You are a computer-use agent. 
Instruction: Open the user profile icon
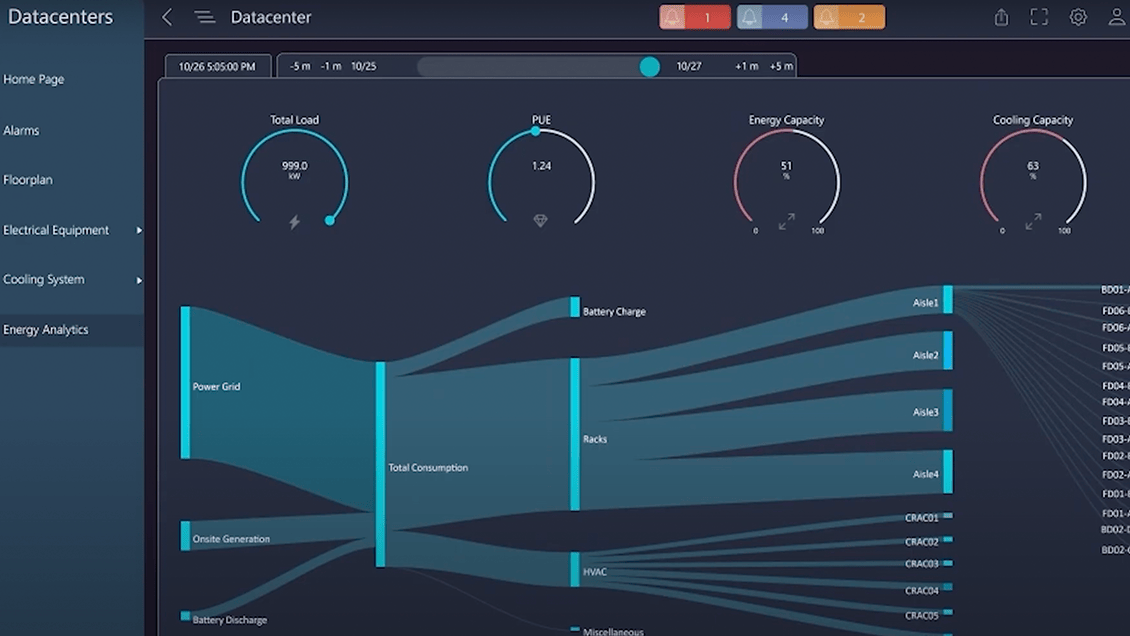[1117, 17]
